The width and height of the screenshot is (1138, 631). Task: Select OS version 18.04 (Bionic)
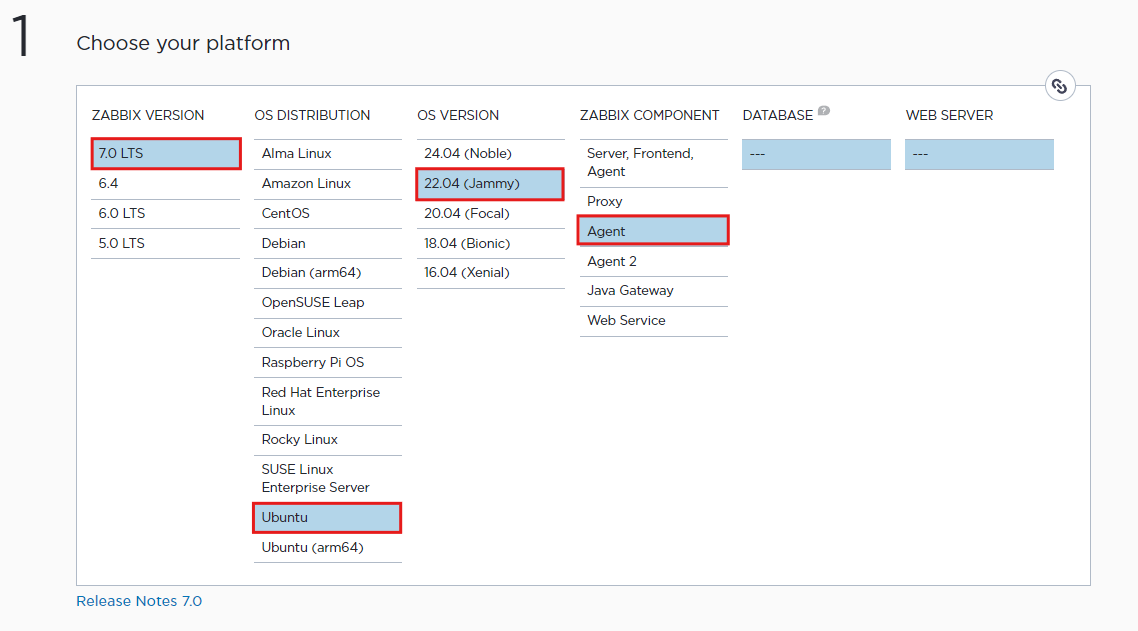tap(491, 243)
